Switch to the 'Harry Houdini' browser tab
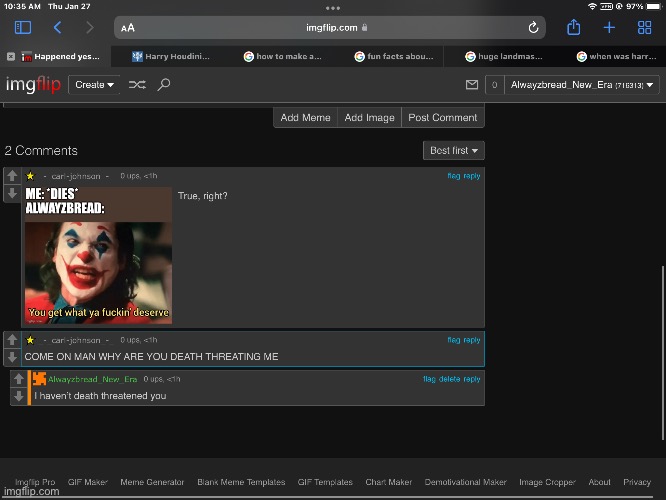This screenshot has height=500, width=666. 171,57
